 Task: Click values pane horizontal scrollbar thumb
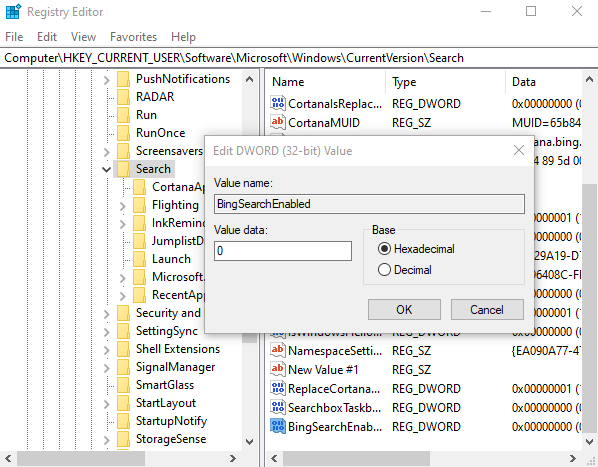pyautogui.click(x=357, y=458)
